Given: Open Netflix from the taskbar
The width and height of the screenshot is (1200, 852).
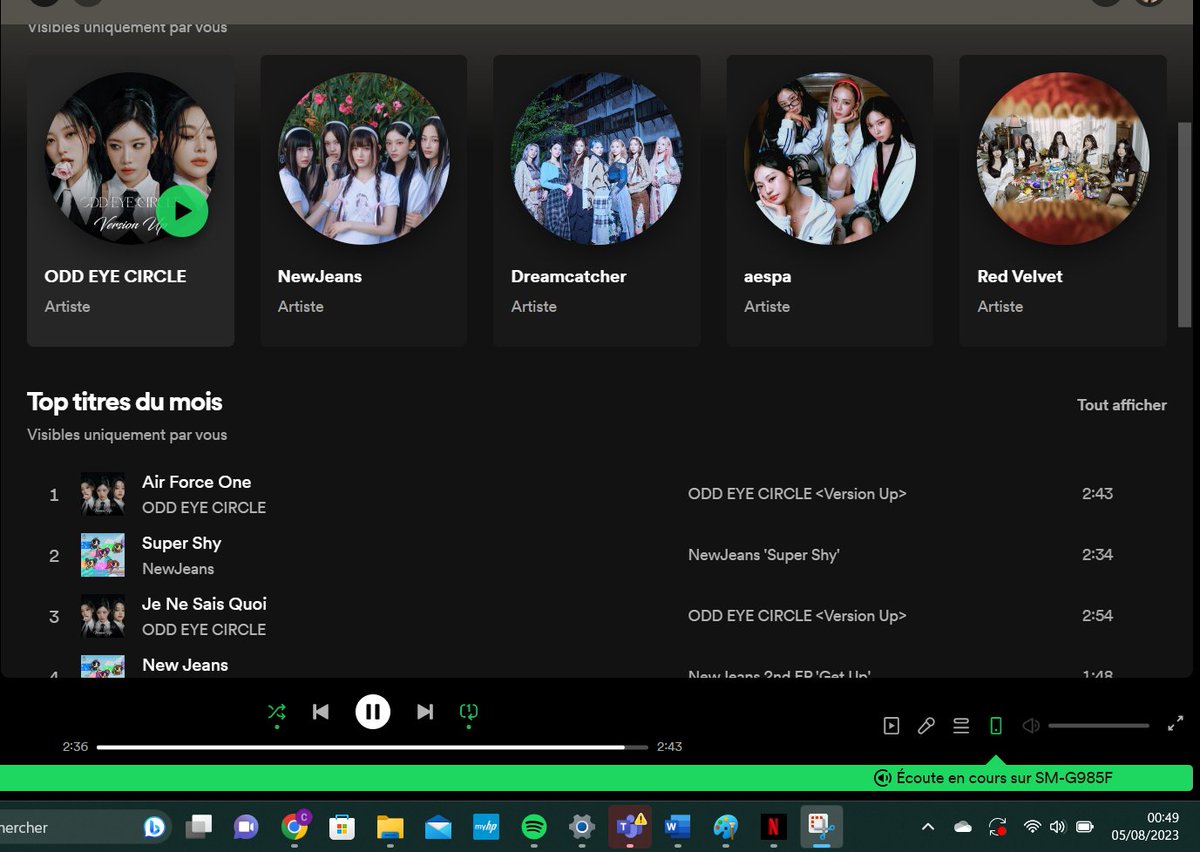Looking at the screenshot, I should [773, 827].
